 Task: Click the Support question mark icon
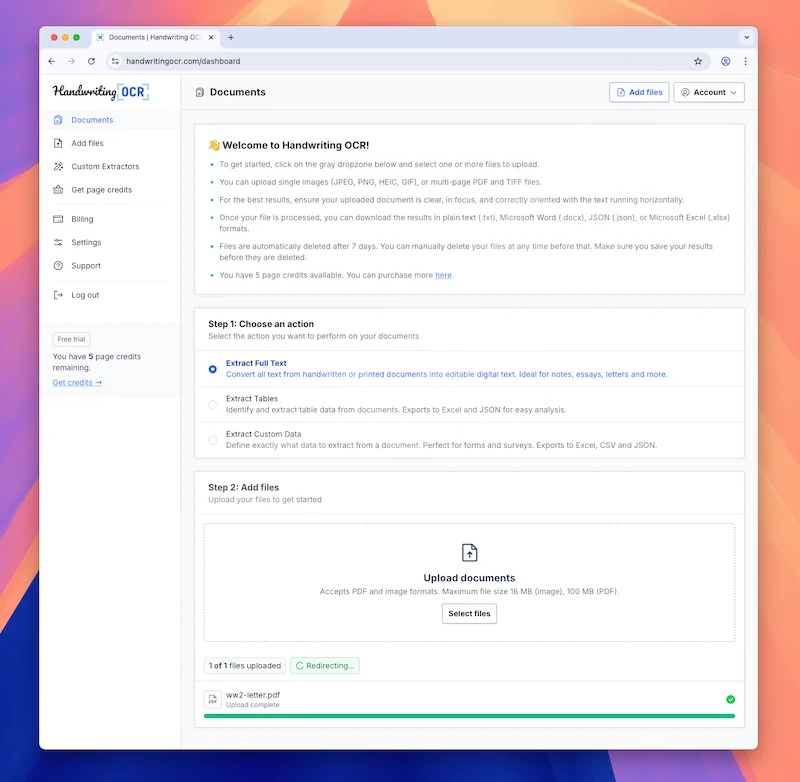59,266
